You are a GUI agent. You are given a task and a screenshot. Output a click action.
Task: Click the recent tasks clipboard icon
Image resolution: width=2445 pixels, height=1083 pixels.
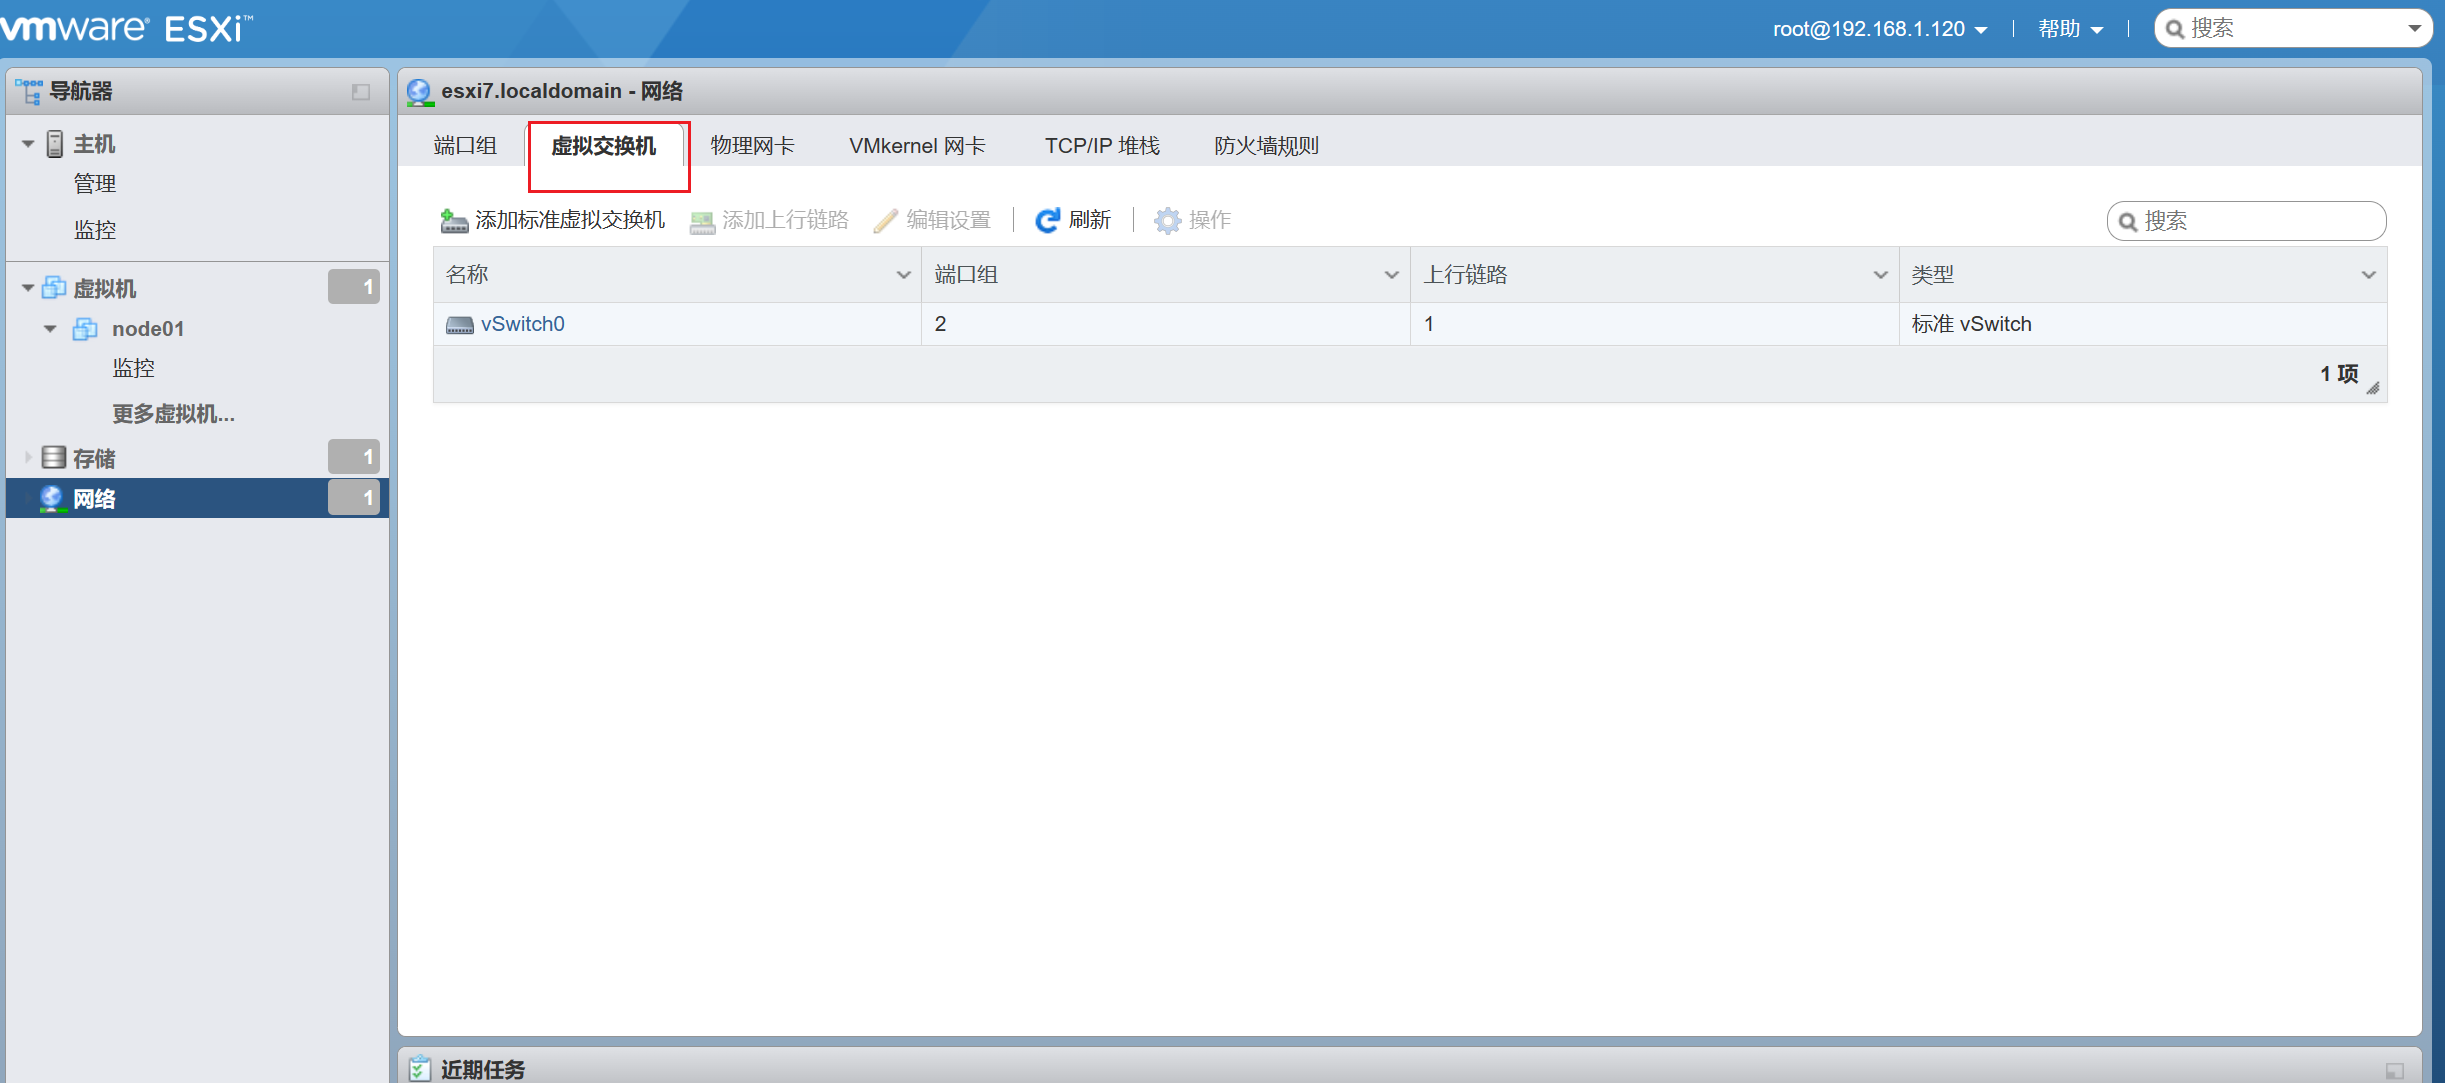(x=420, y=1069)
